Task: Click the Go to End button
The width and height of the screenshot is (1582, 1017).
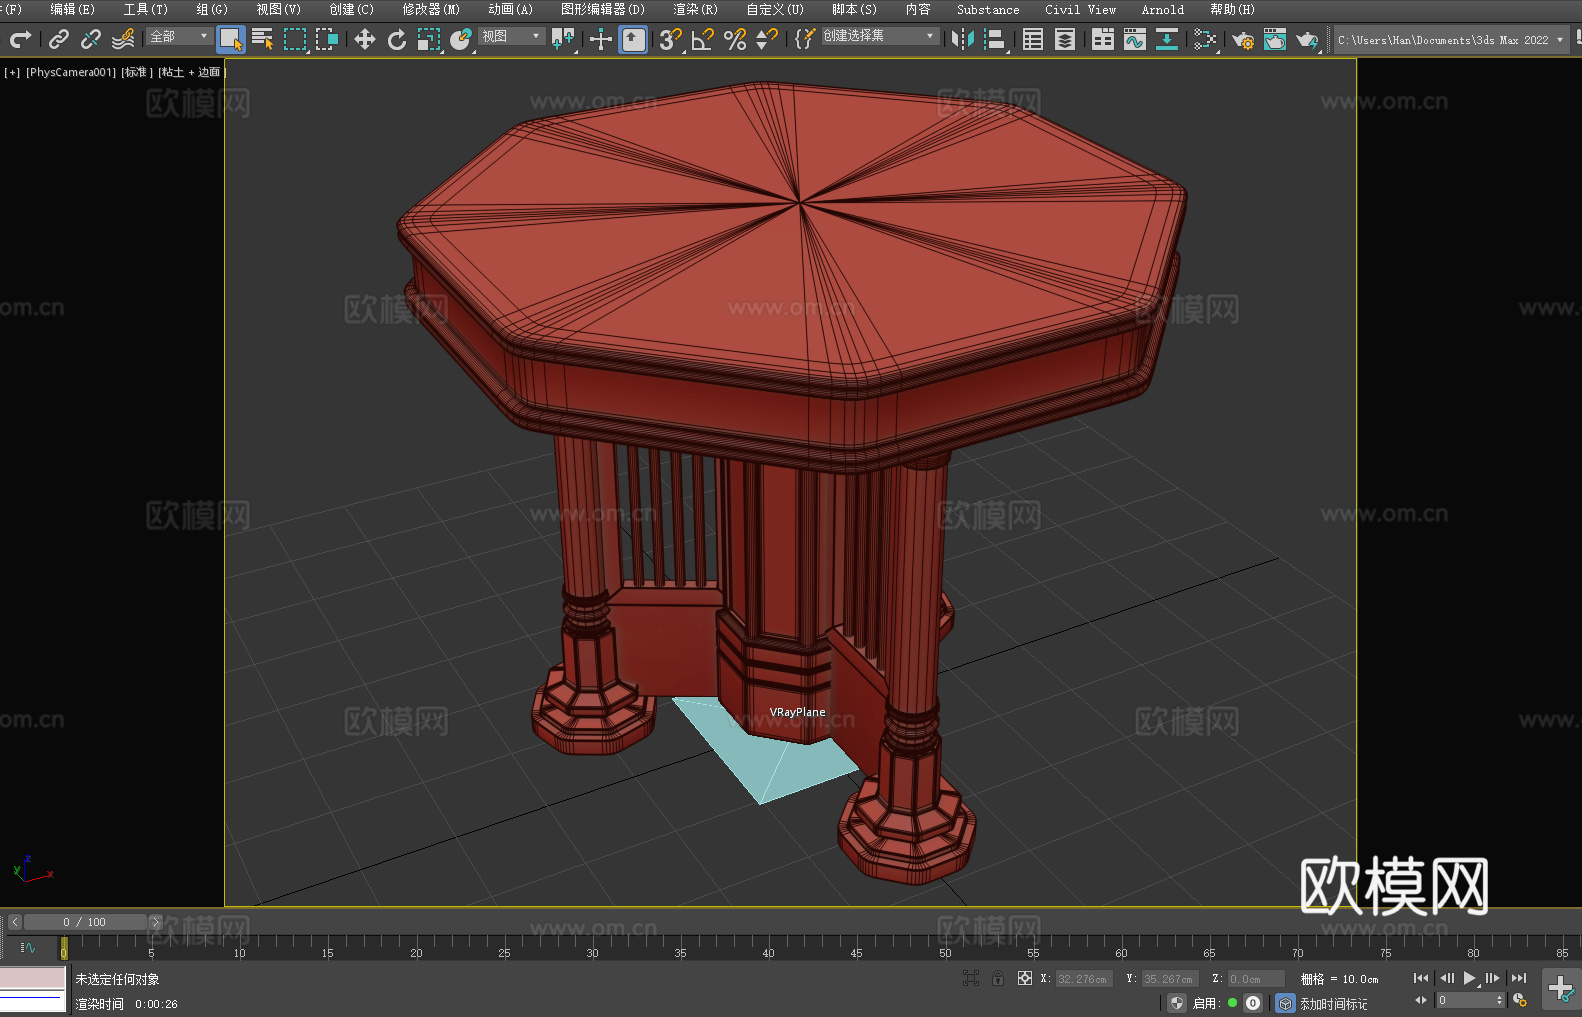Action: coord(1519,978)
